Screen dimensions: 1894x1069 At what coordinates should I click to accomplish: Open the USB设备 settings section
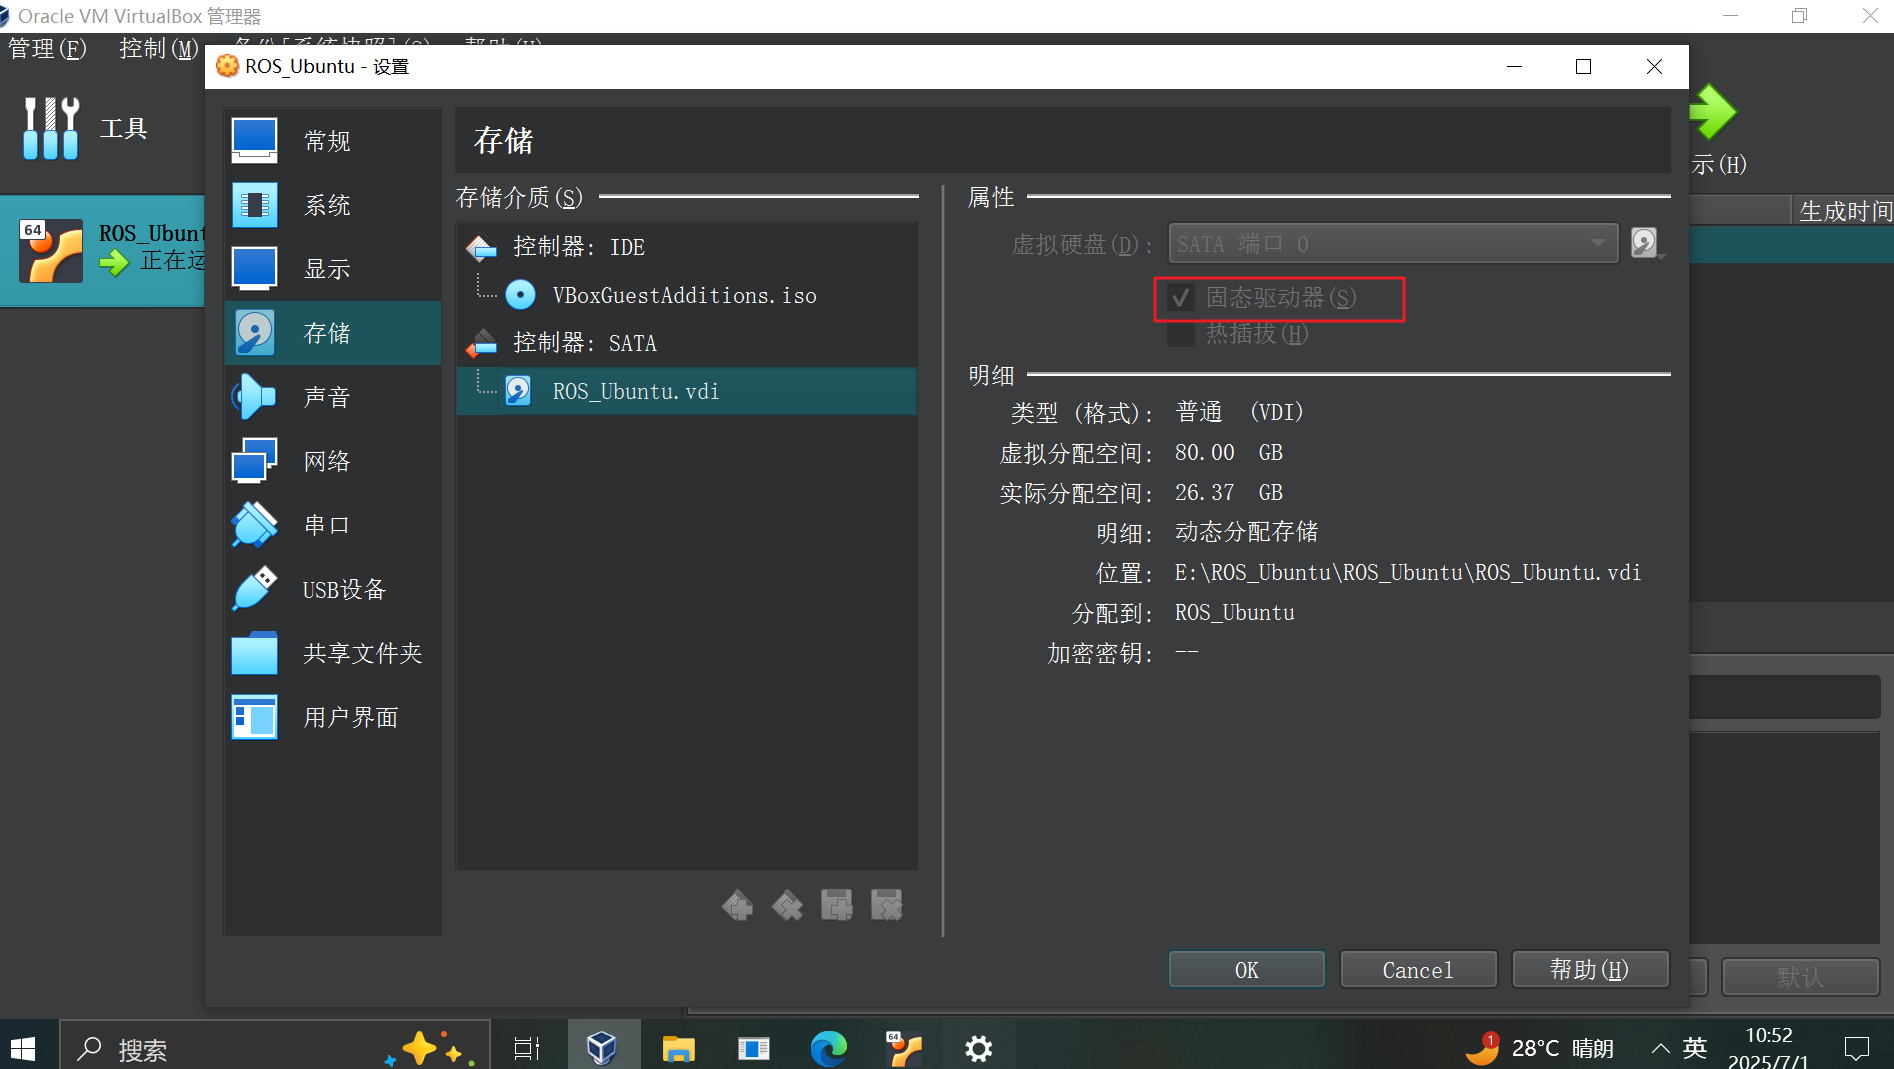point(343,589)
